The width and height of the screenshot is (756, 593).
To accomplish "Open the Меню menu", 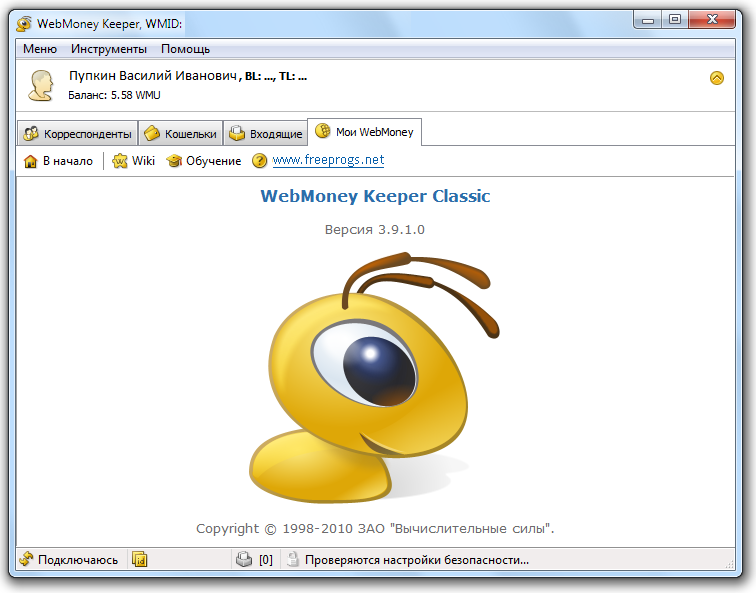I will [40, 49].
